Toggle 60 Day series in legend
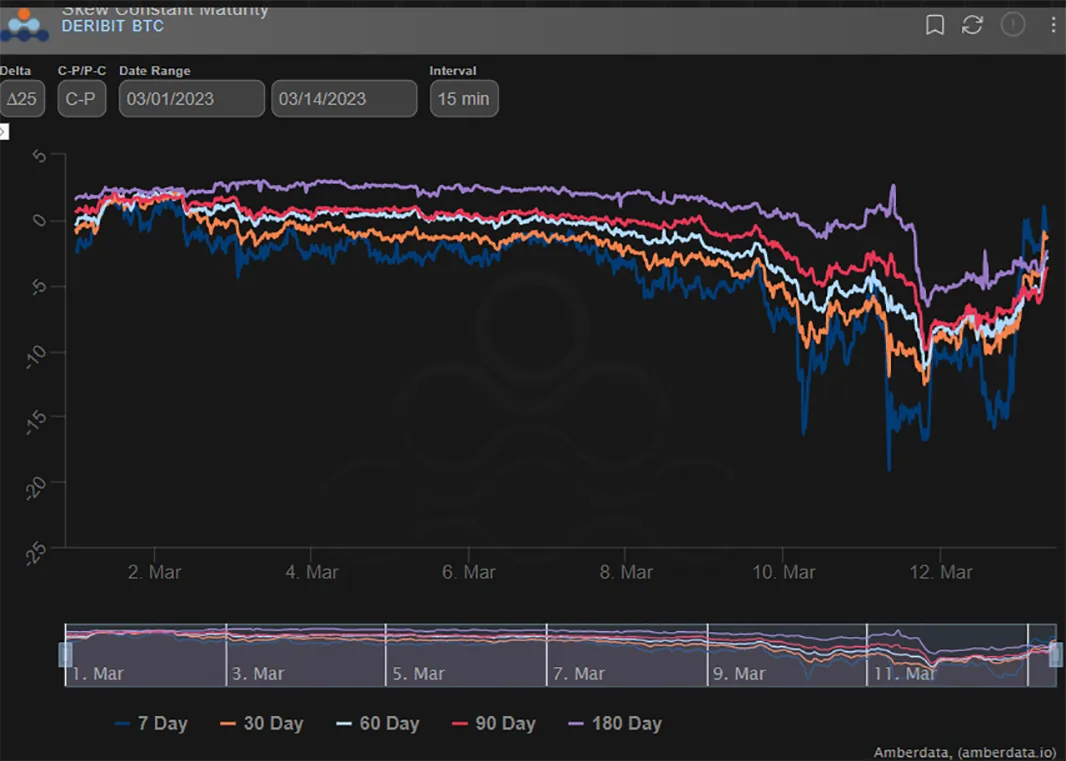1066x761 pixels. coord(378,723)
